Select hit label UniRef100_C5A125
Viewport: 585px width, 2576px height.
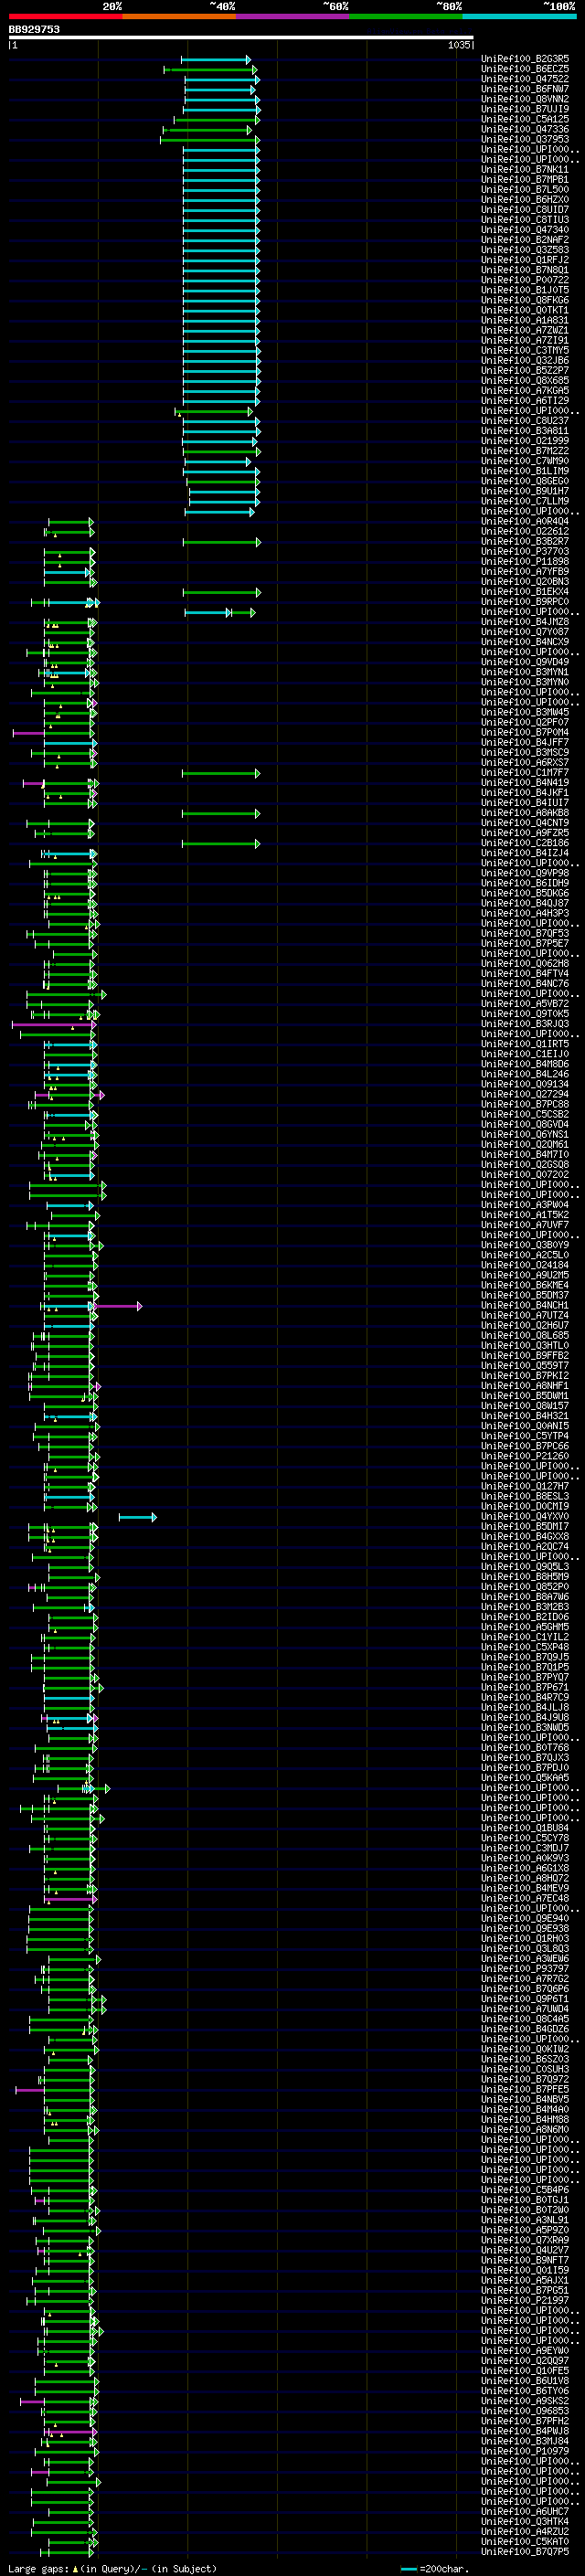pyautogui.click(x=525, y=119)
